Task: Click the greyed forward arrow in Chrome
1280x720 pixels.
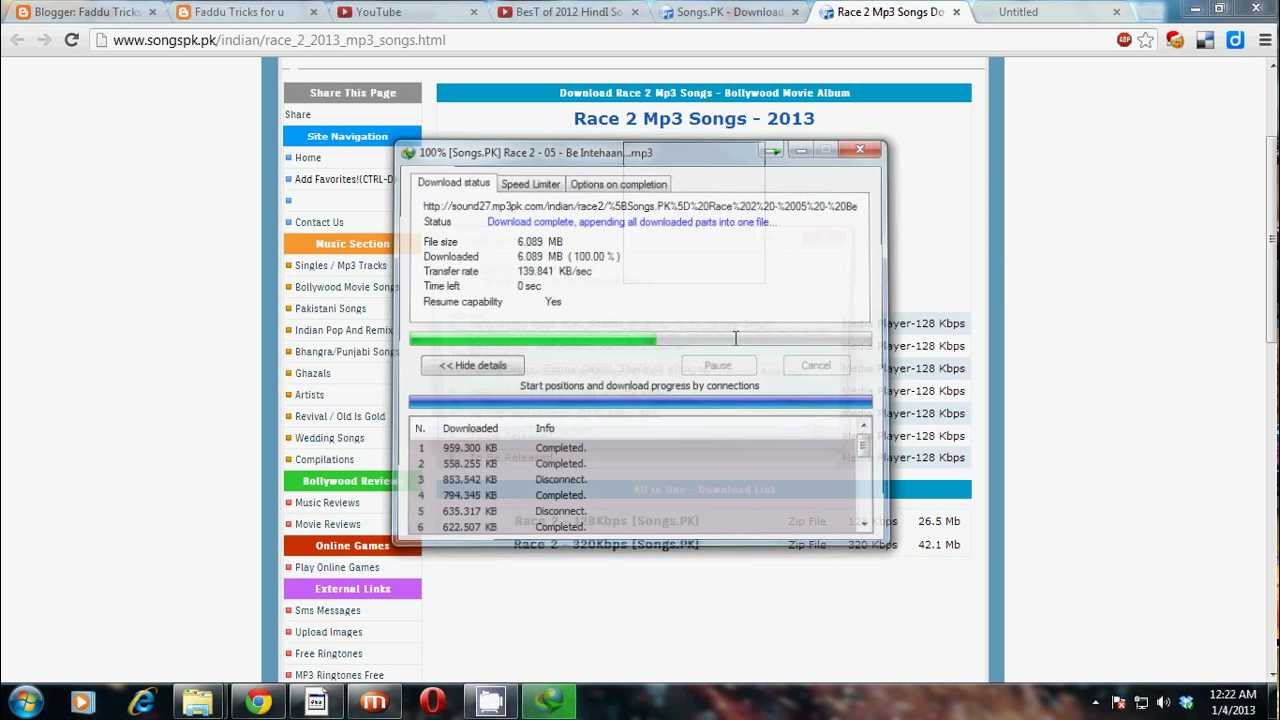Action: 44,40
